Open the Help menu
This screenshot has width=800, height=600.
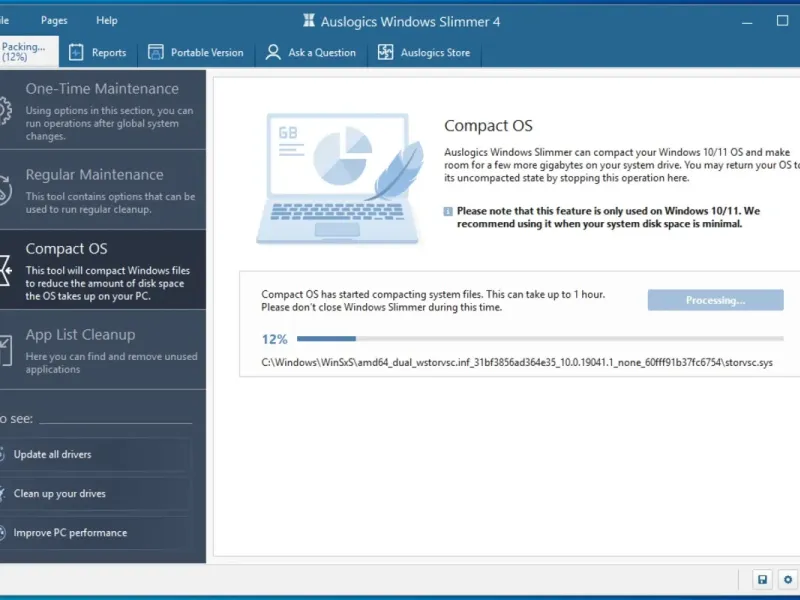[x=107, y=20]
